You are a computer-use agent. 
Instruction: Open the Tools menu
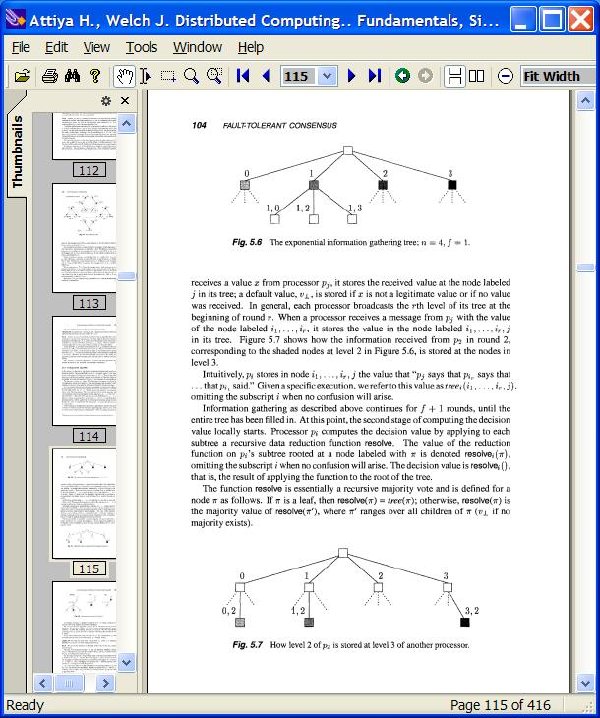coord(142,47)
